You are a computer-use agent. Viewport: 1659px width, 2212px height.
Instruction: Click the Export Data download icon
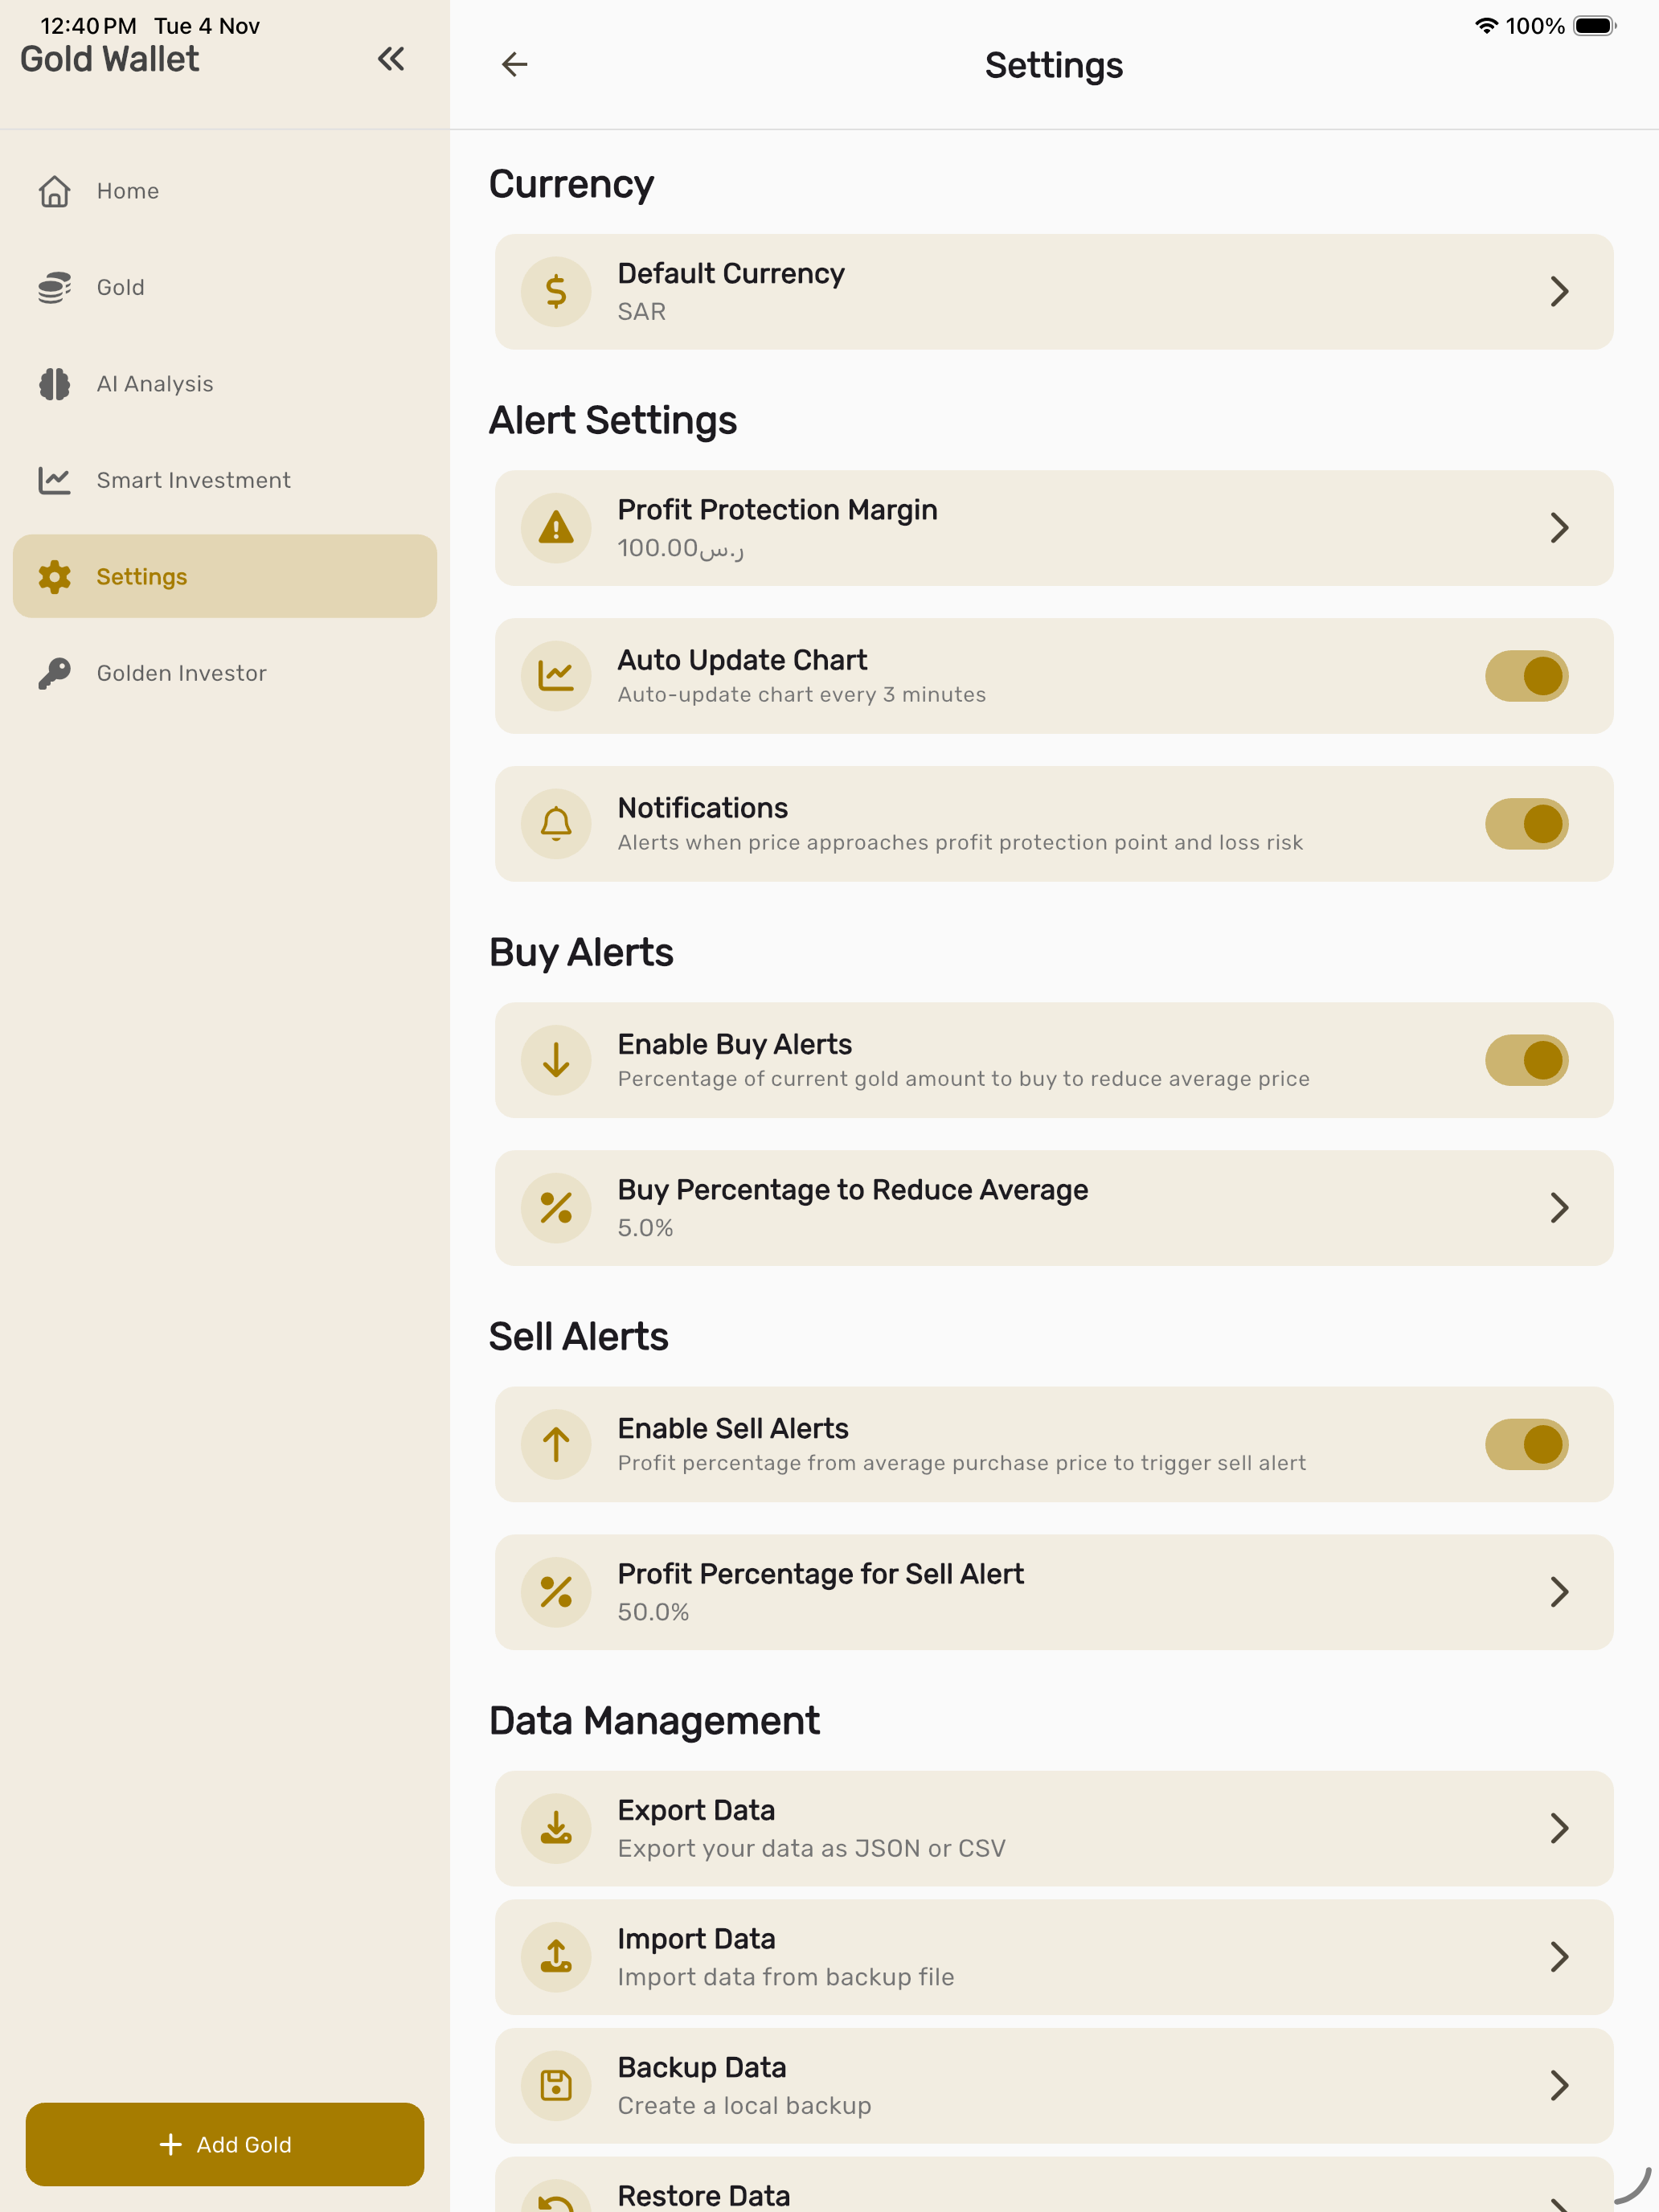click(556, 1828)
